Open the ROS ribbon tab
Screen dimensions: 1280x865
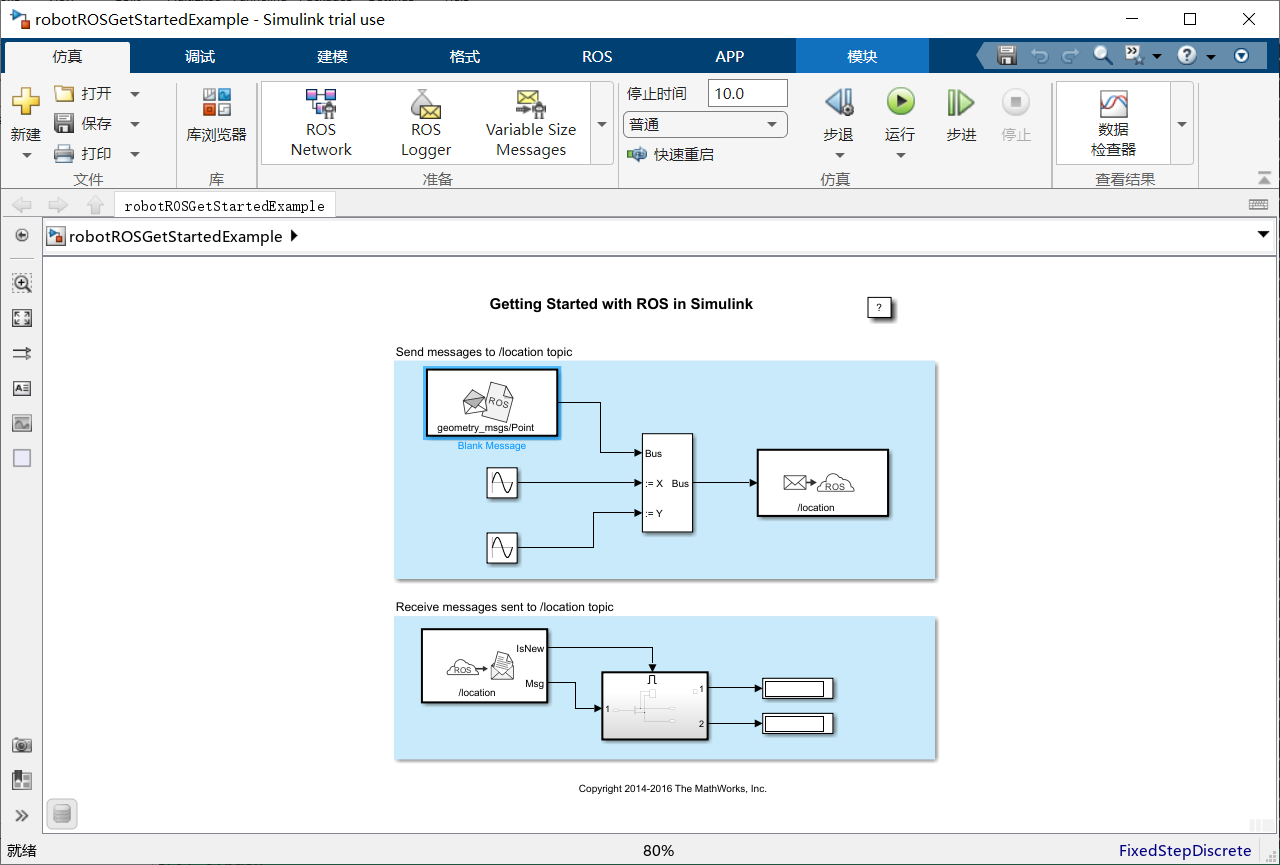pos(597,57)
